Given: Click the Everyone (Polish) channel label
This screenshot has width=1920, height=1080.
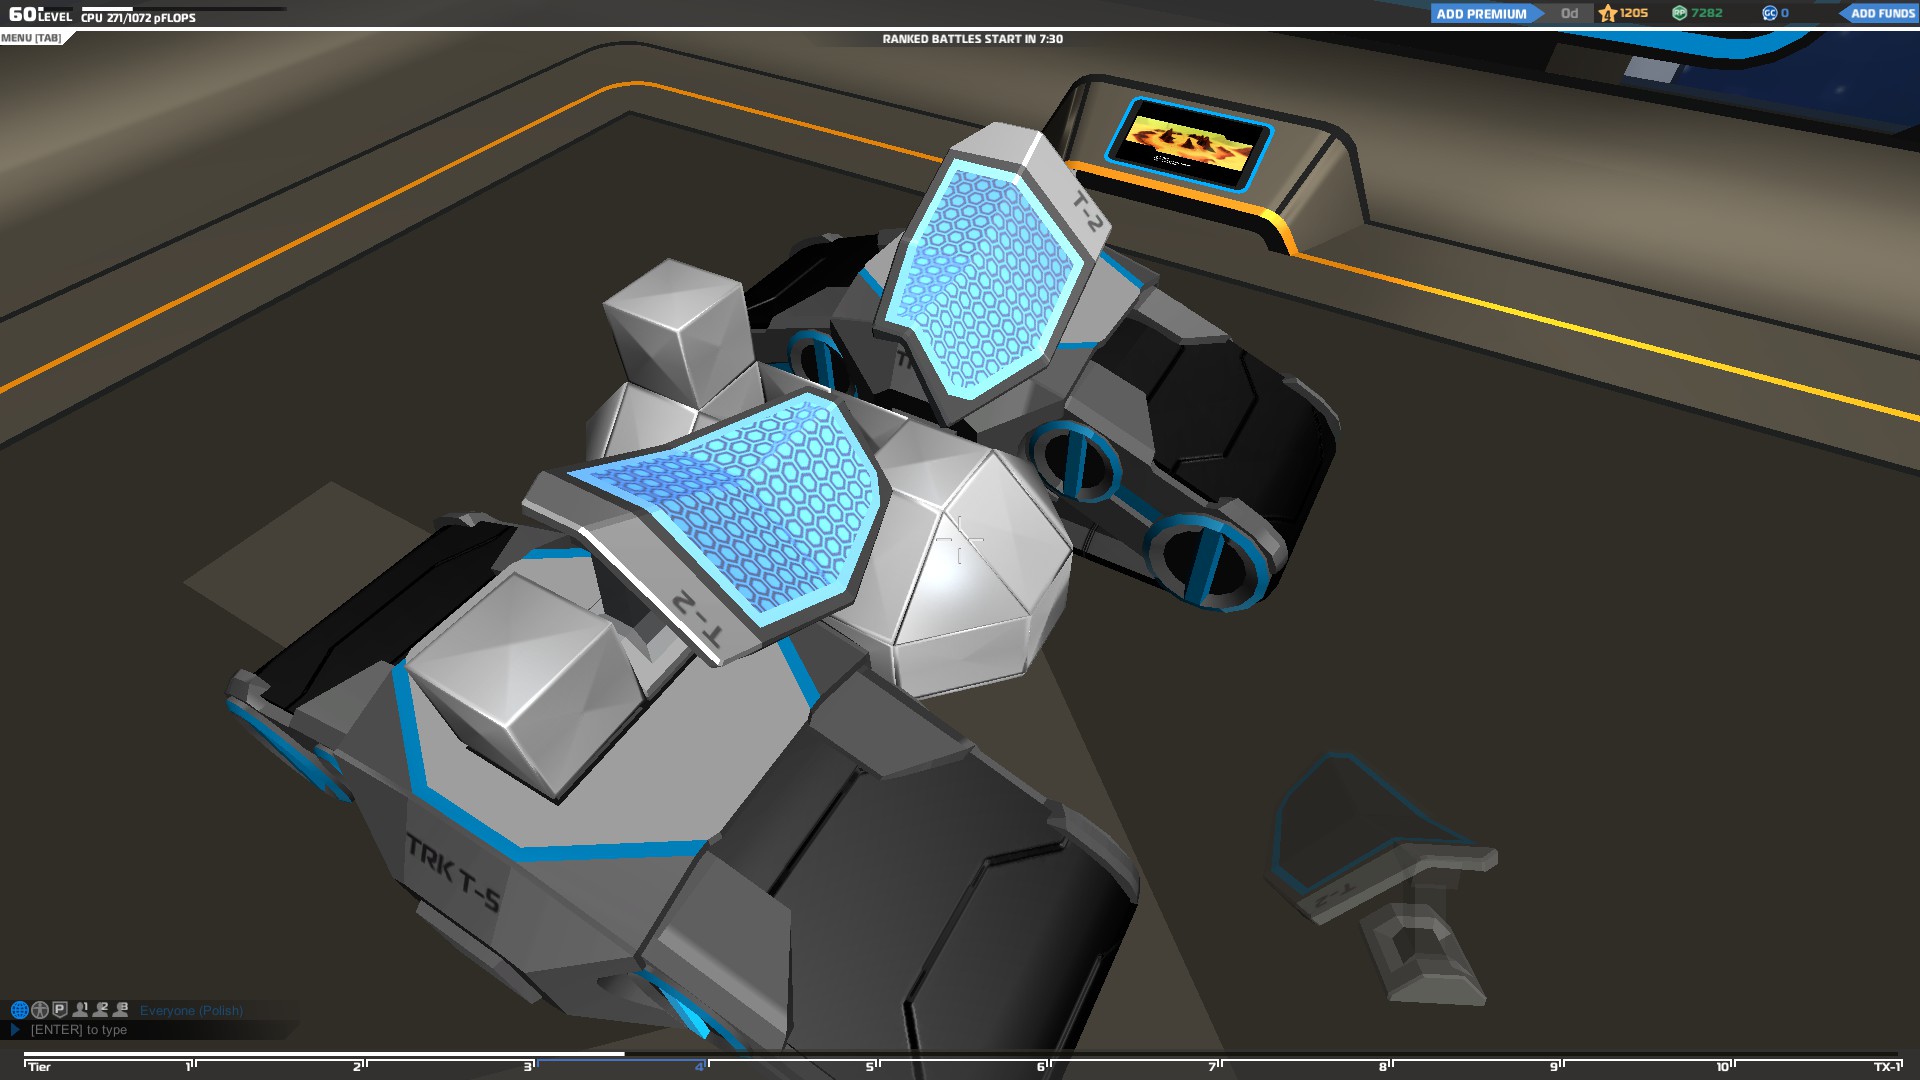Looking at the screenshot, I should 191,1011.
